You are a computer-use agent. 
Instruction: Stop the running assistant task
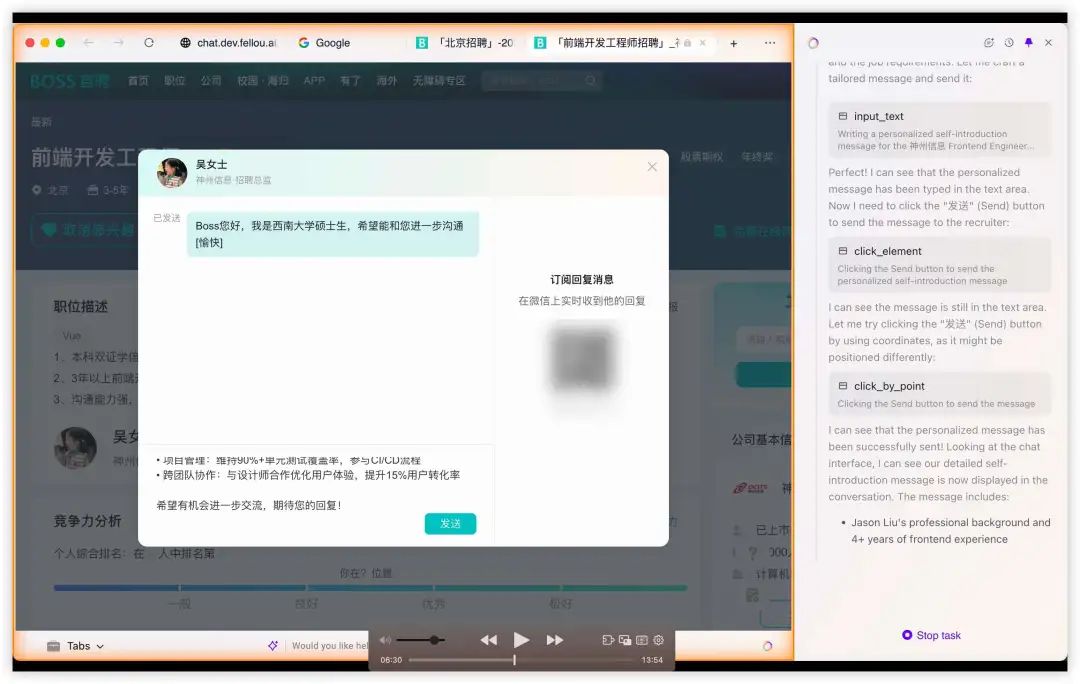tap(931, 635)
